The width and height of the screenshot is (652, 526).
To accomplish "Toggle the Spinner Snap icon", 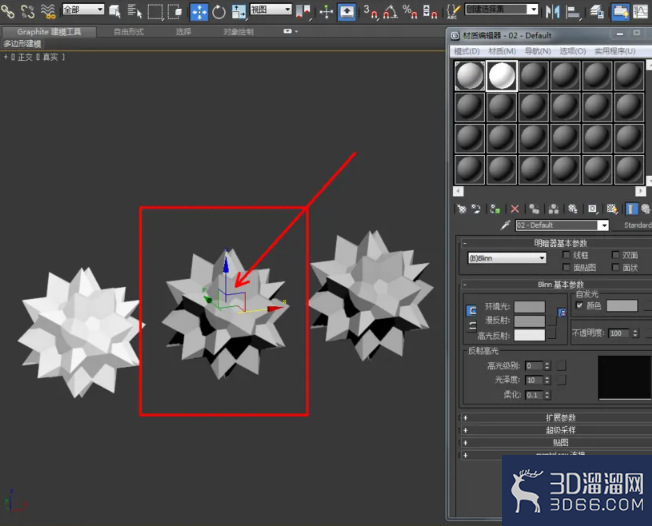I will [430, 12].
